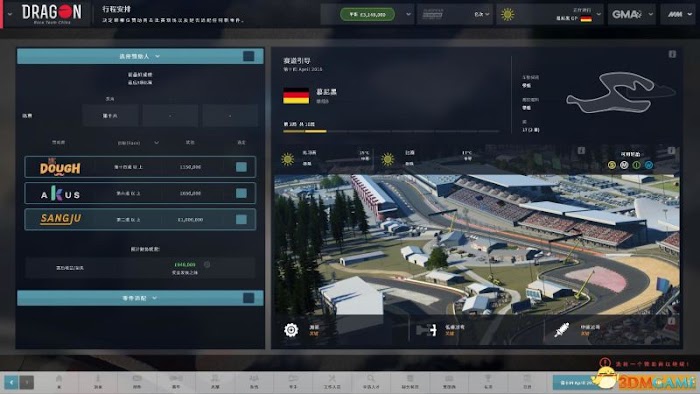
Task: Go forward with the grey right arrow button
Action: 27,382
